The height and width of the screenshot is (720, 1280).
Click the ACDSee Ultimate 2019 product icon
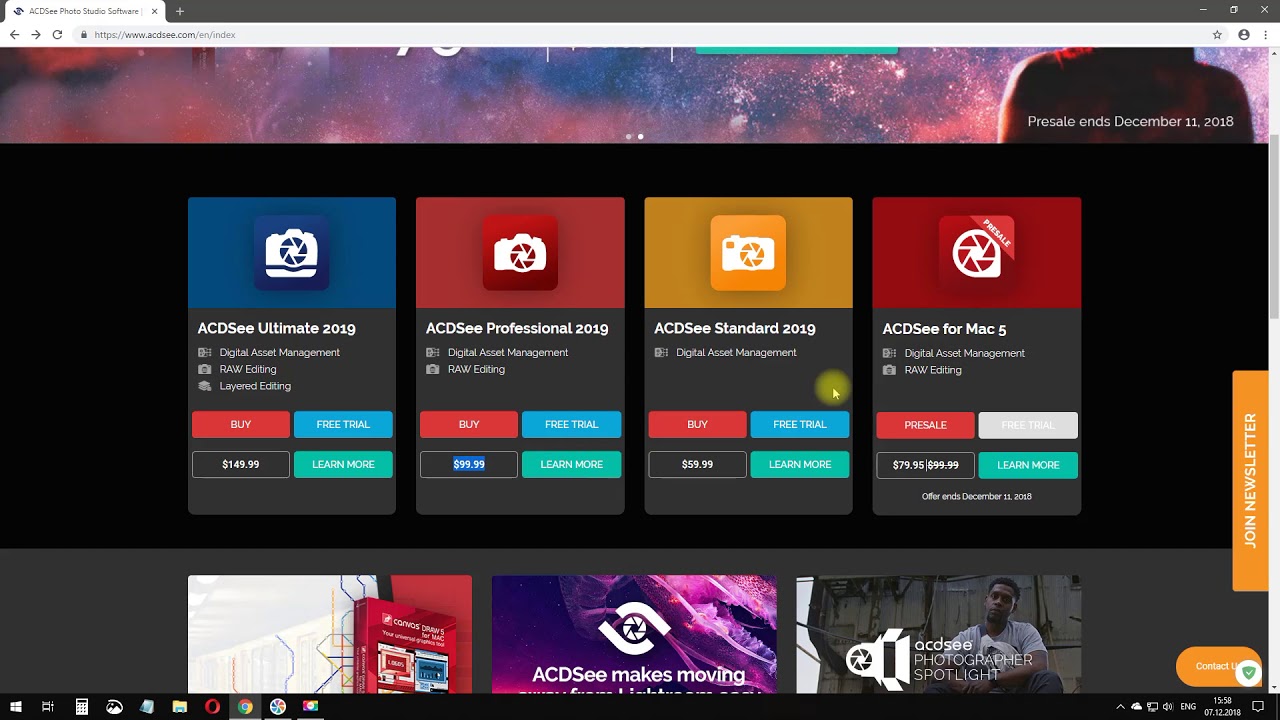click(291, 253)
